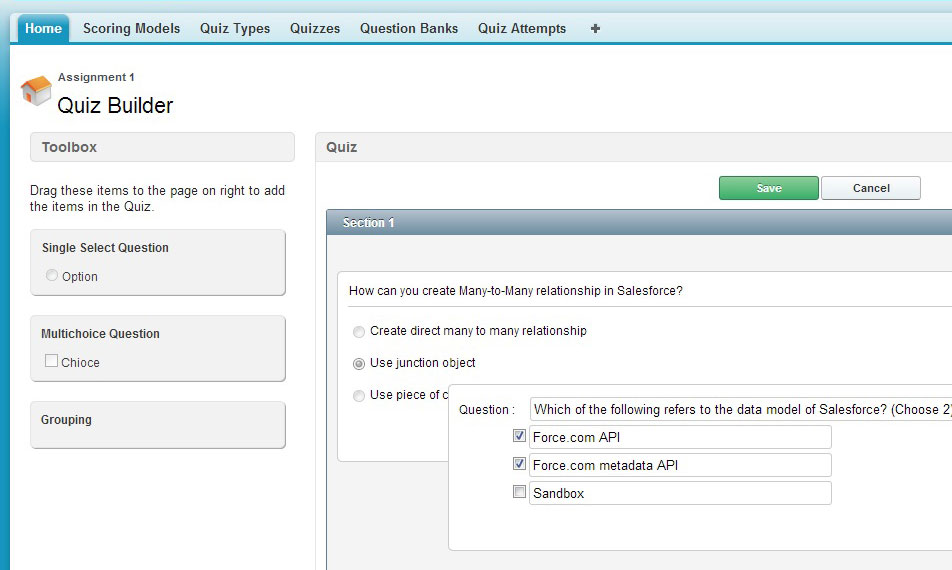Viewport: 952px width, 570px height.
Task: Open the Question Banks tab
Action: tap(409, 29)
